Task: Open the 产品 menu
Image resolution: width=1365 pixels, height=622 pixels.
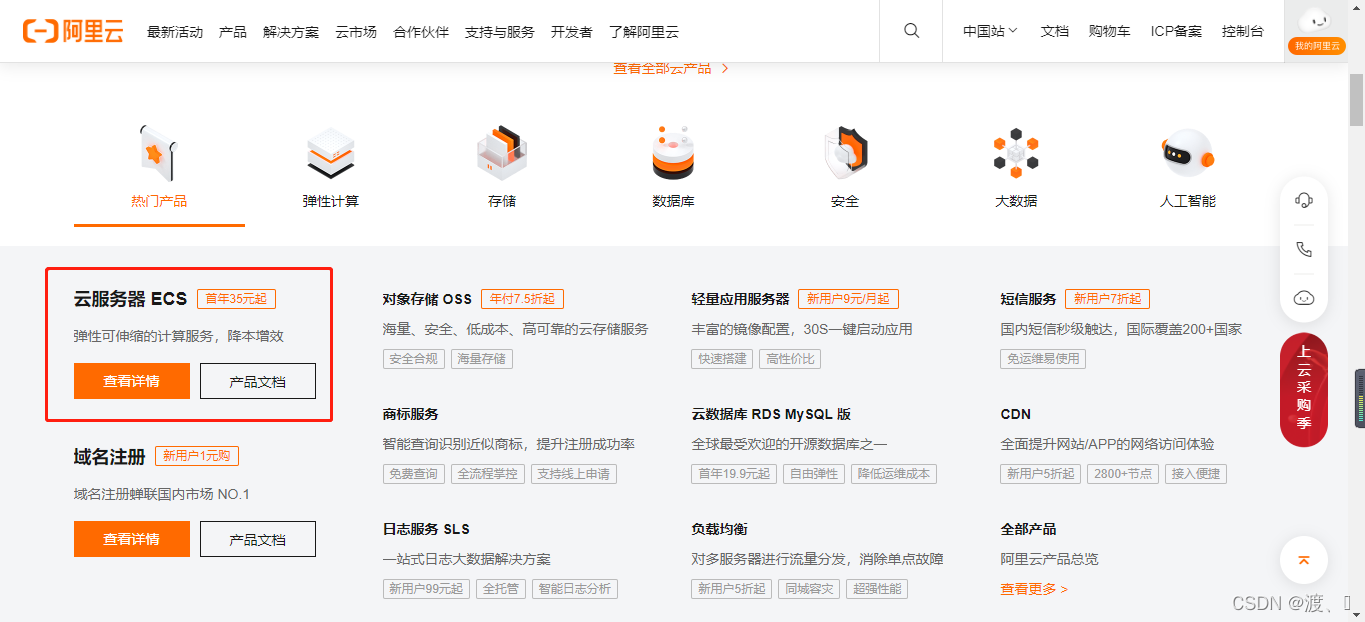Action: point(233,32)
